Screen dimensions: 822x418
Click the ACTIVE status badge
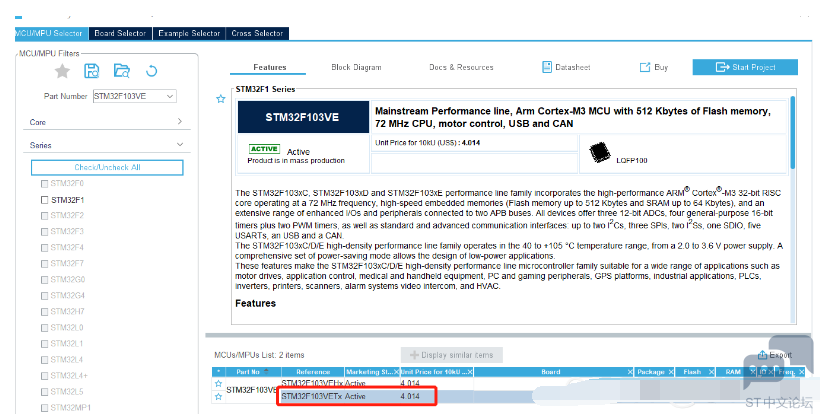(x=264, y=149)
